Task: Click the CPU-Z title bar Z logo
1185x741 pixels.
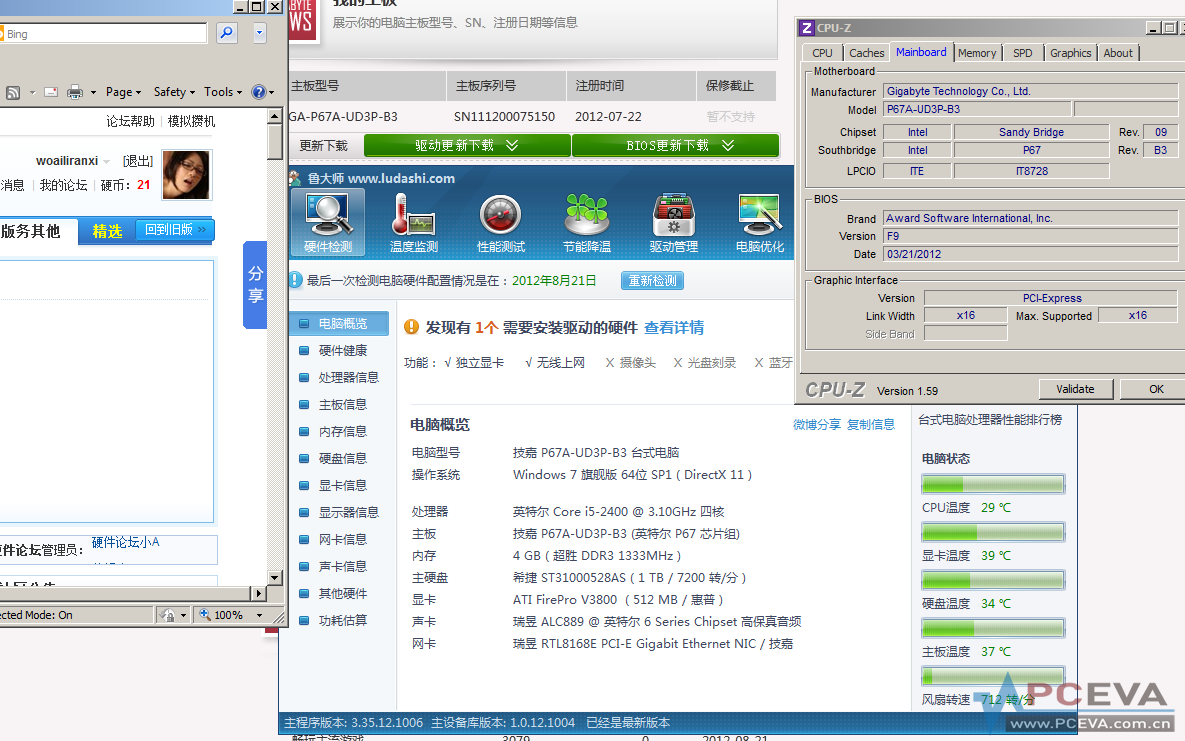Action: (806, 28)
